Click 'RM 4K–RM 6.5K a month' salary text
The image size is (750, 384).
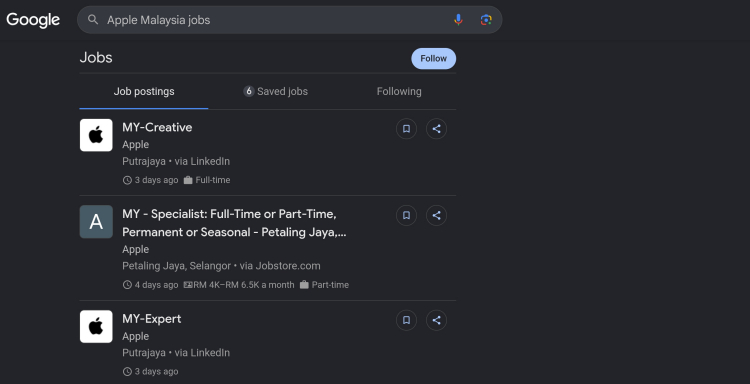244,285
